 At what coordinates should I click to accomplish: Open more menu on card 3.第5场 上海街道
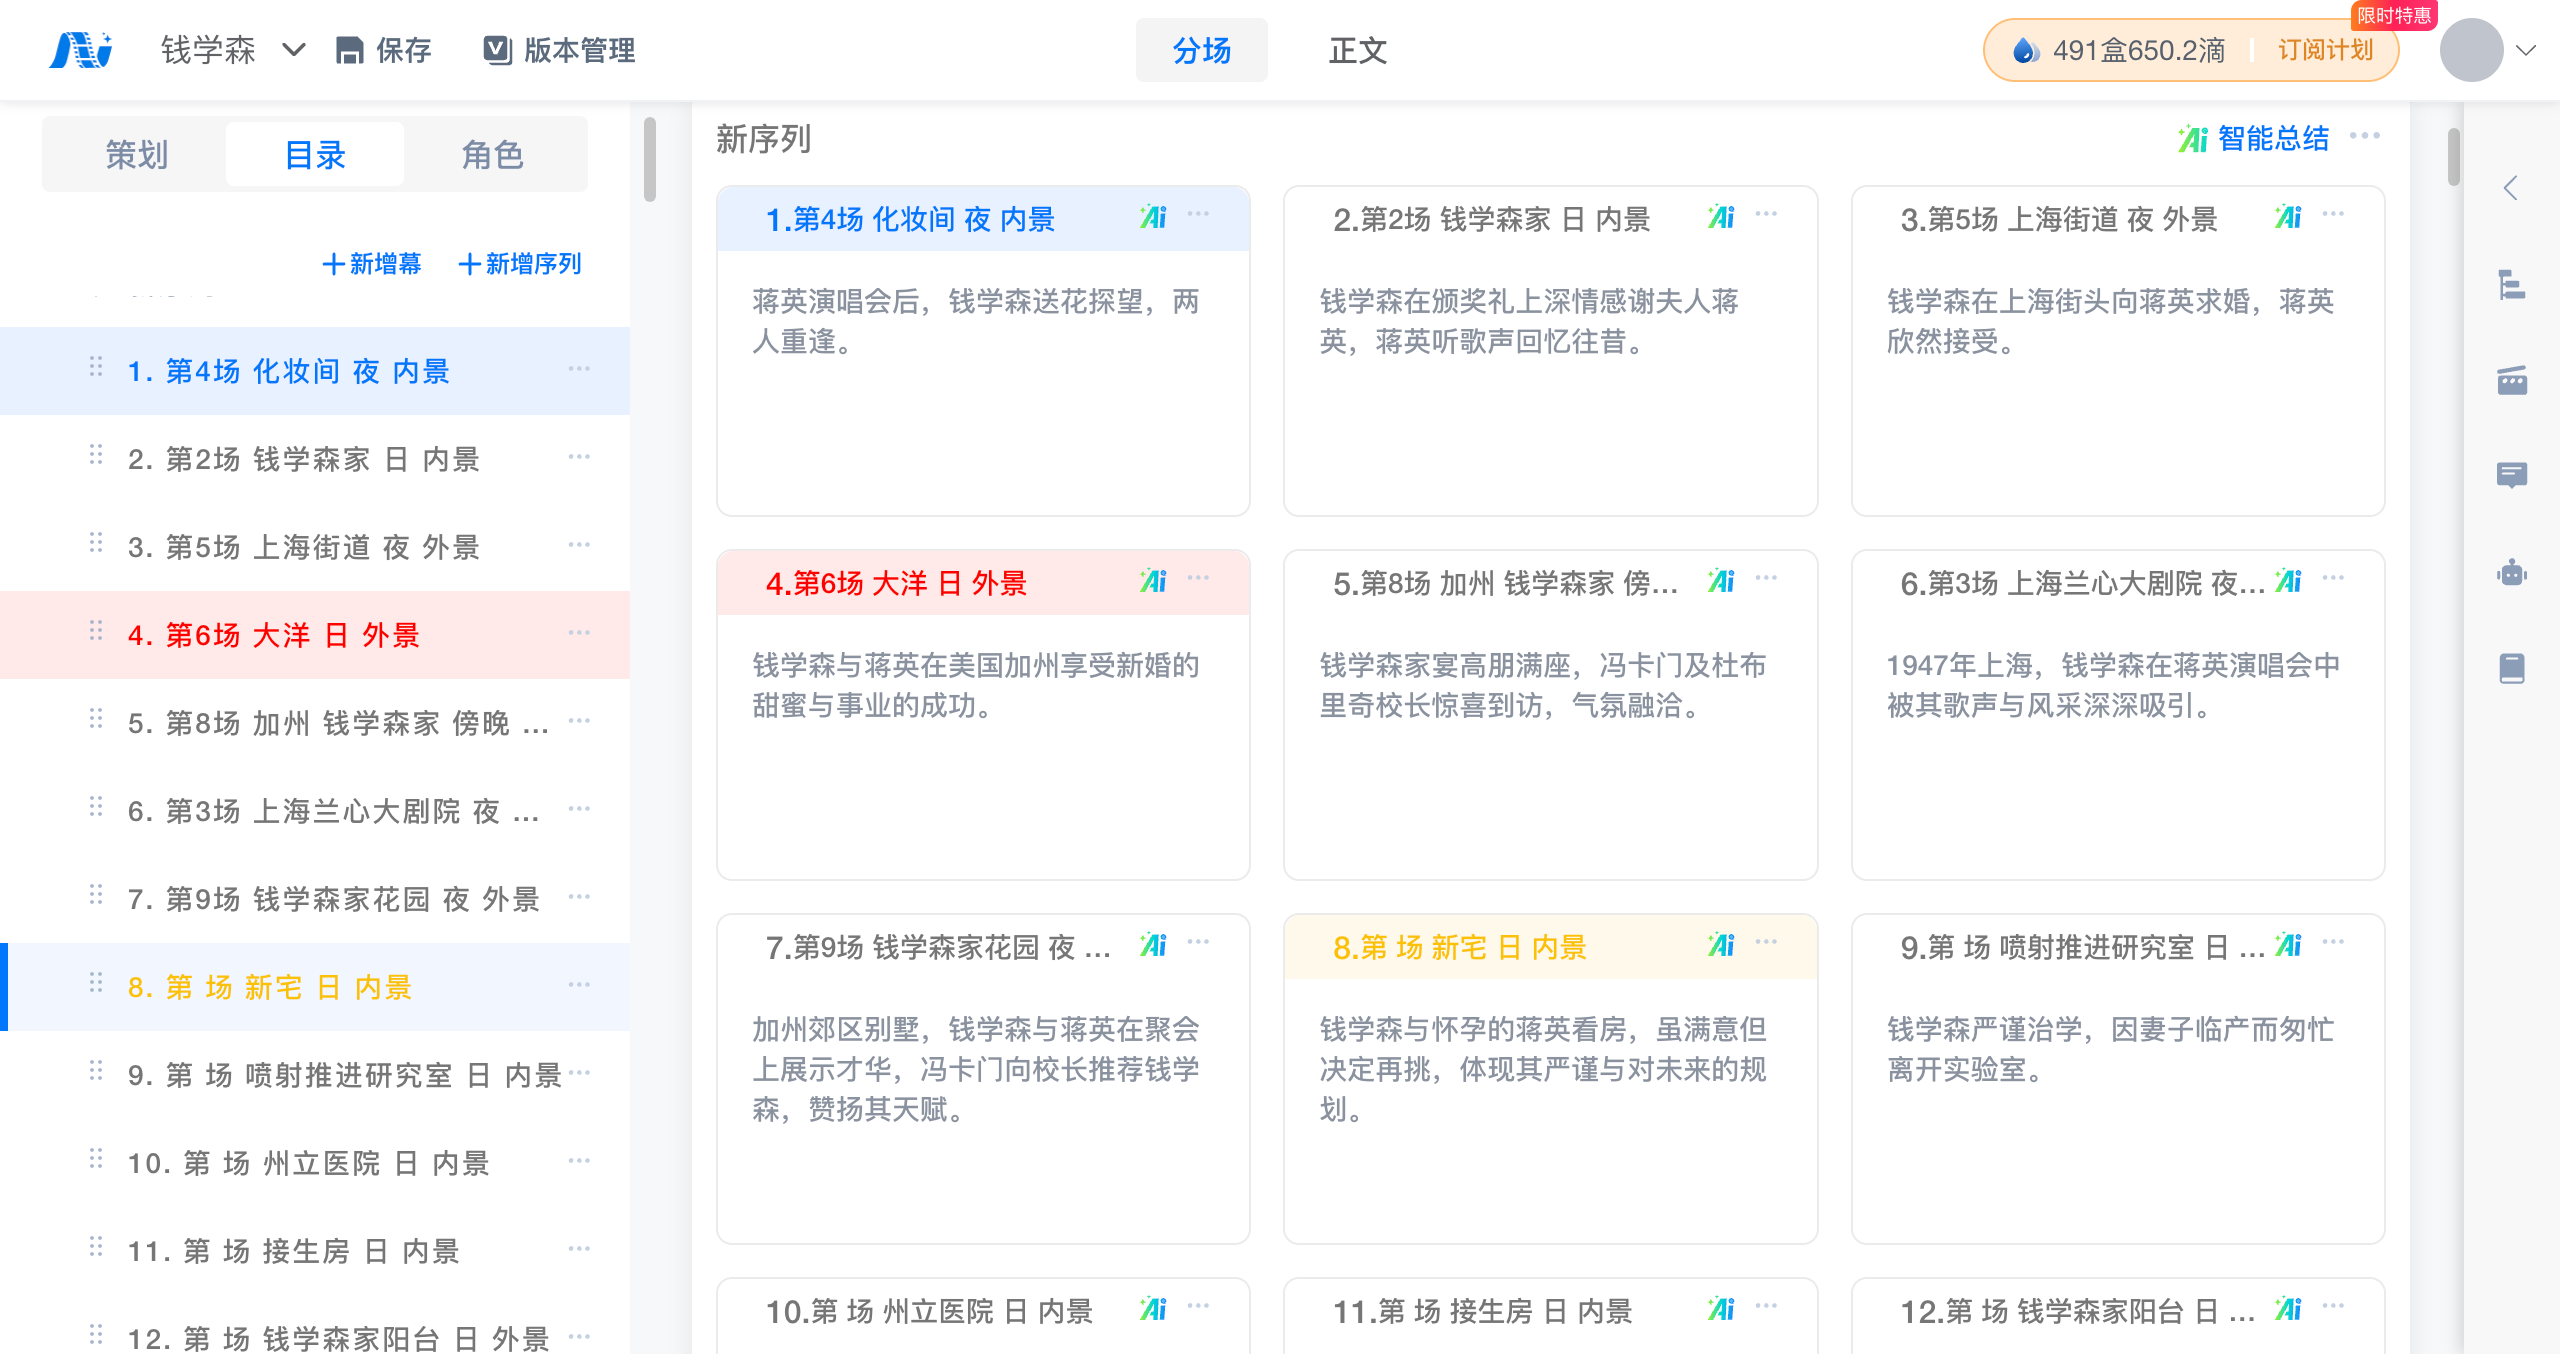2333,214
